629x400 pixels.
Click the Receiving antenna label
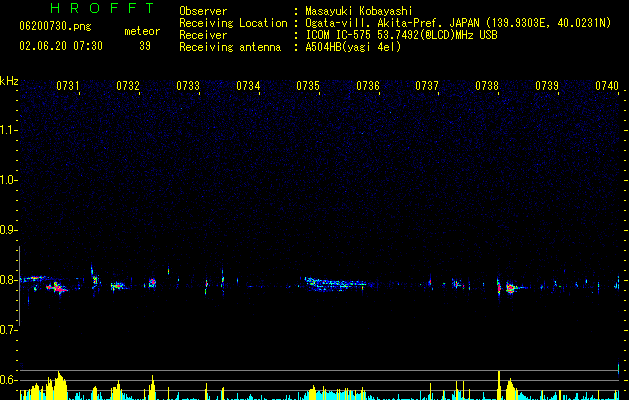pos(230,47)
